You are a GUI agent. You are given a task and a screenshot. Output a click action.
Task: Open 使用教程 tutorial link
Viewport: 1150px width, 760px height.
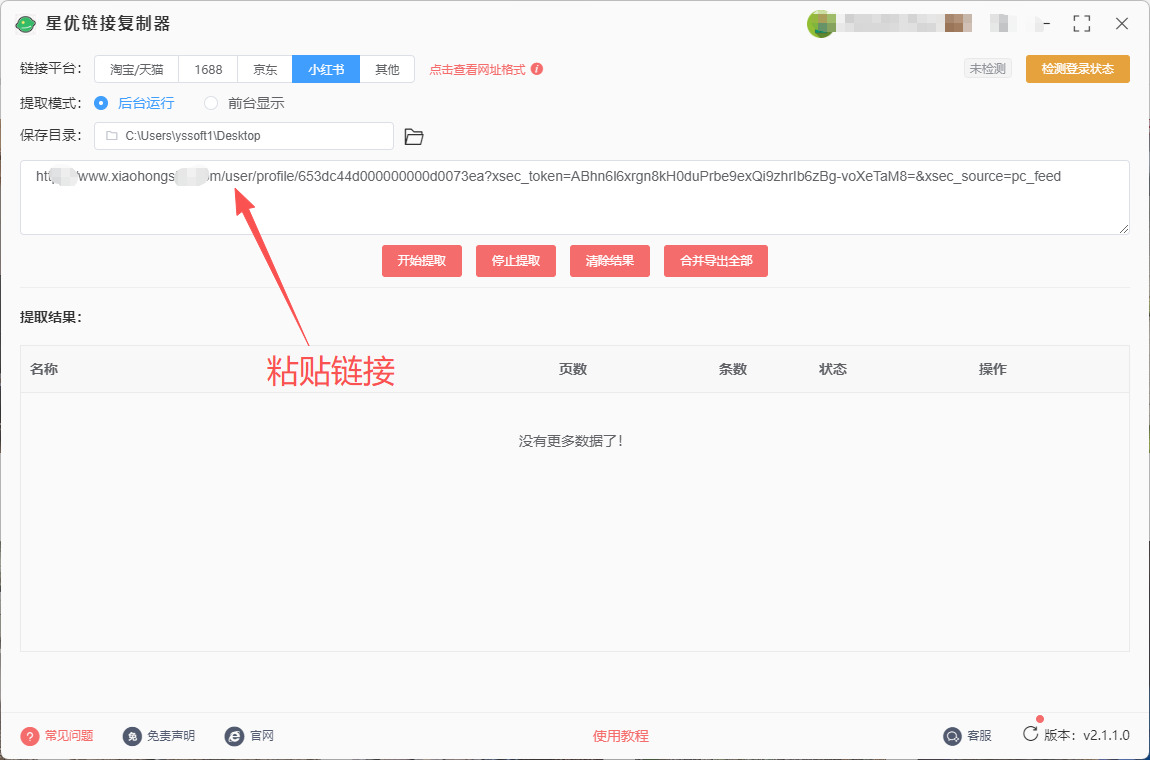[620, 736]
